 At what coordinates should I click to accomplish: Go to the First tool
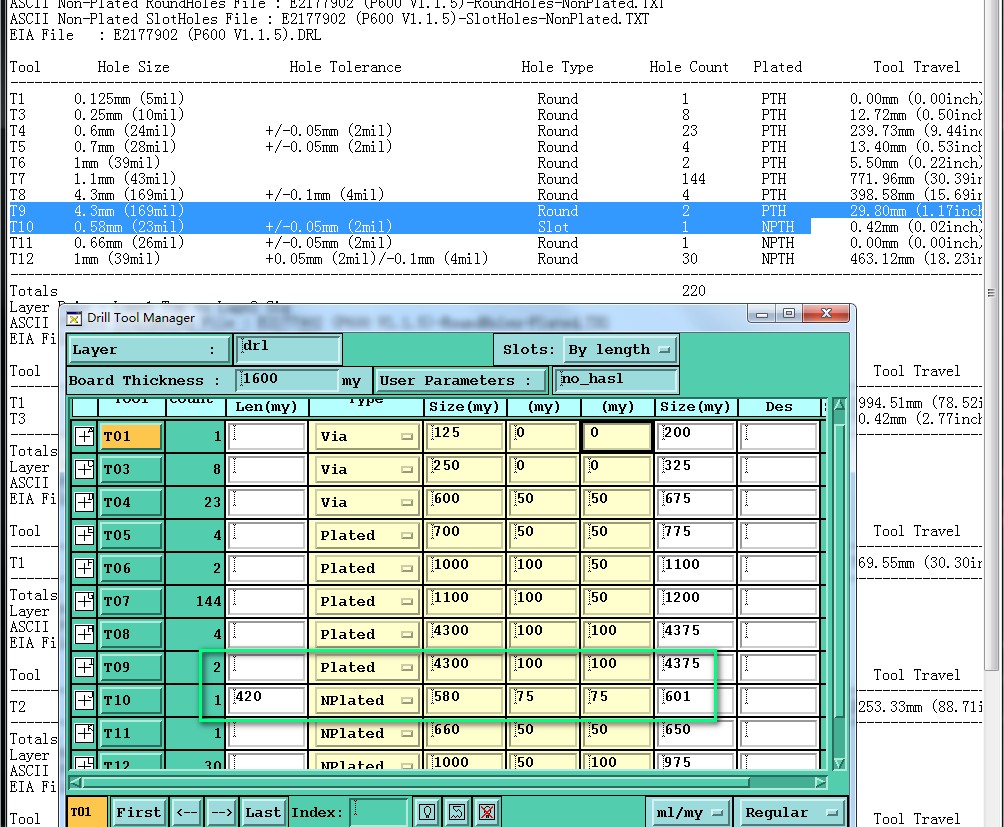point(138,812)
